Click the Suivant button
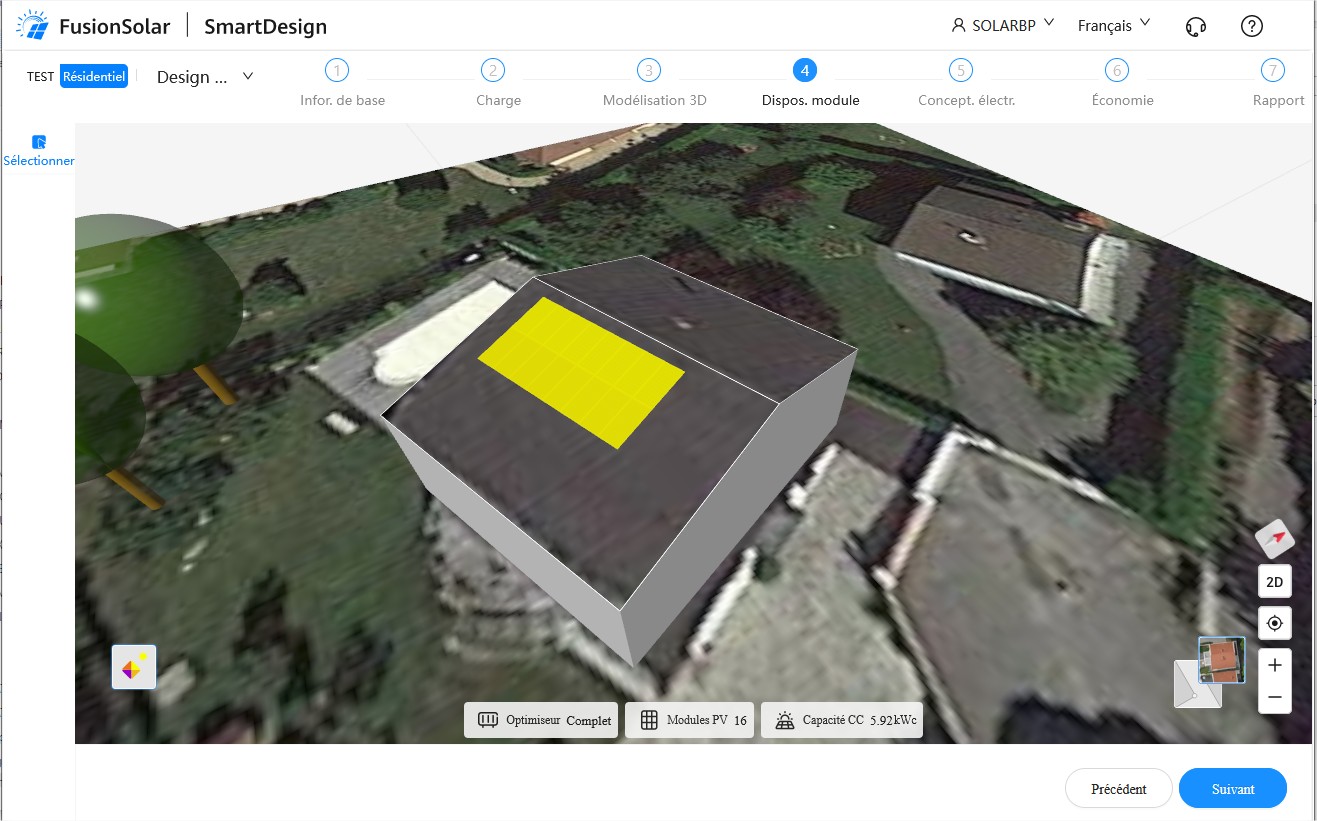1317x821 pixels. tap(1232, 788)
